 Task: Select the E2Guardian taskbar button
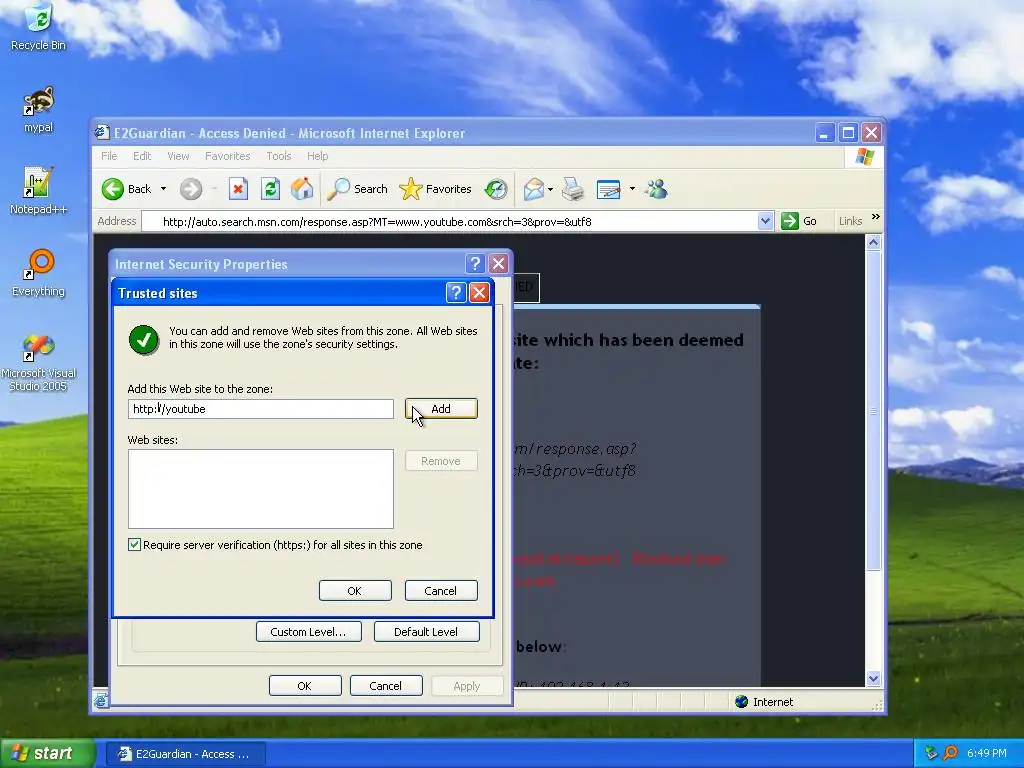(185, 754)
